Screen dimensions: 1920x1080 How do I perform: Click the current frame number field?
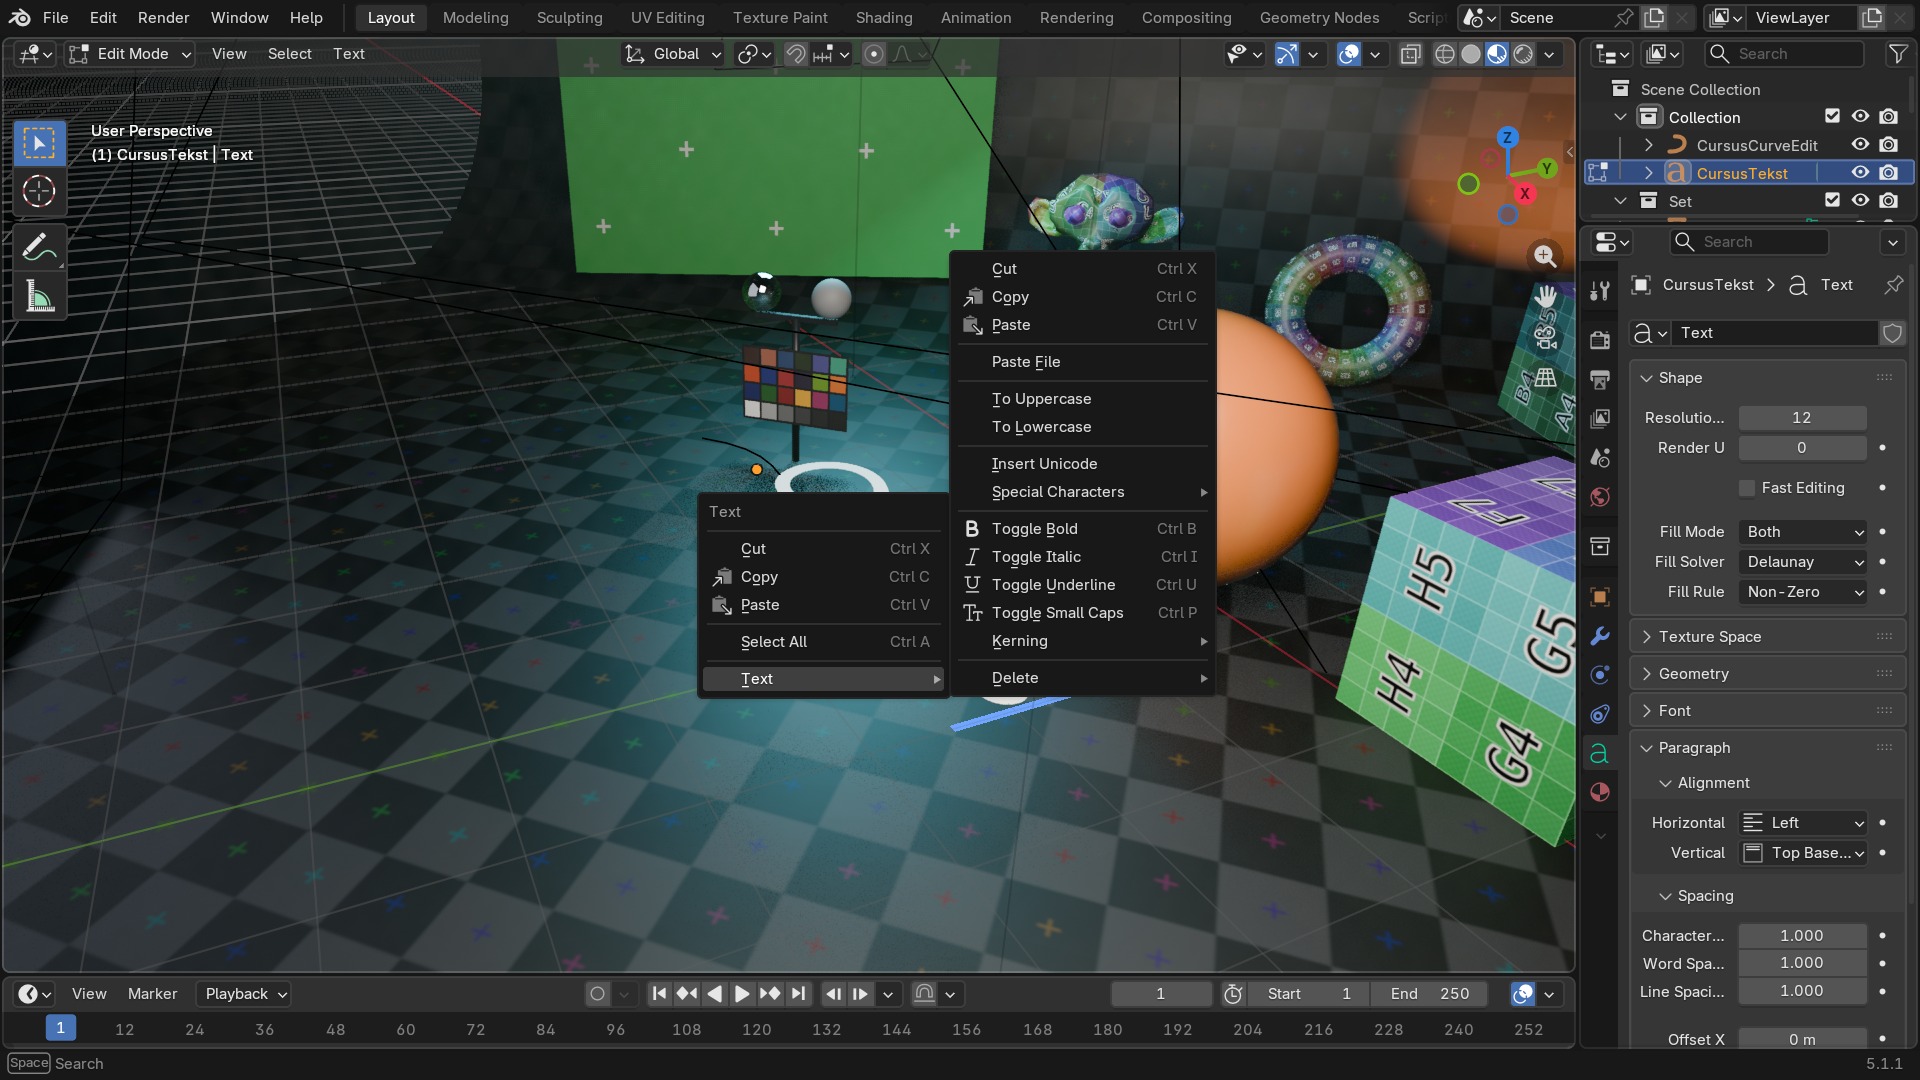[x=1161, y=994]
